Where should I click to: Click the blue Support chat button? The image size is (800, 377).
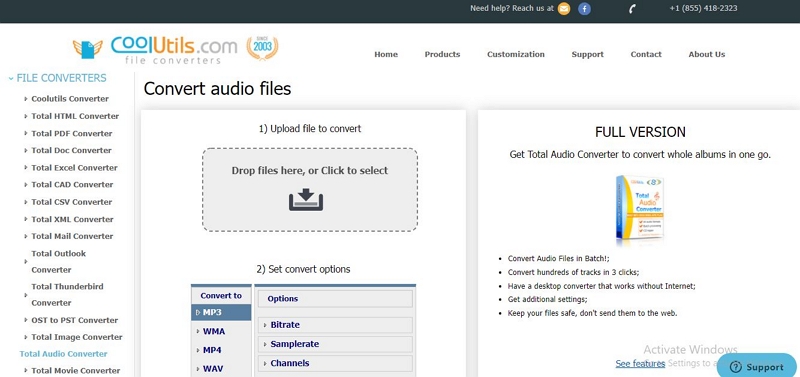click(758, 366)
